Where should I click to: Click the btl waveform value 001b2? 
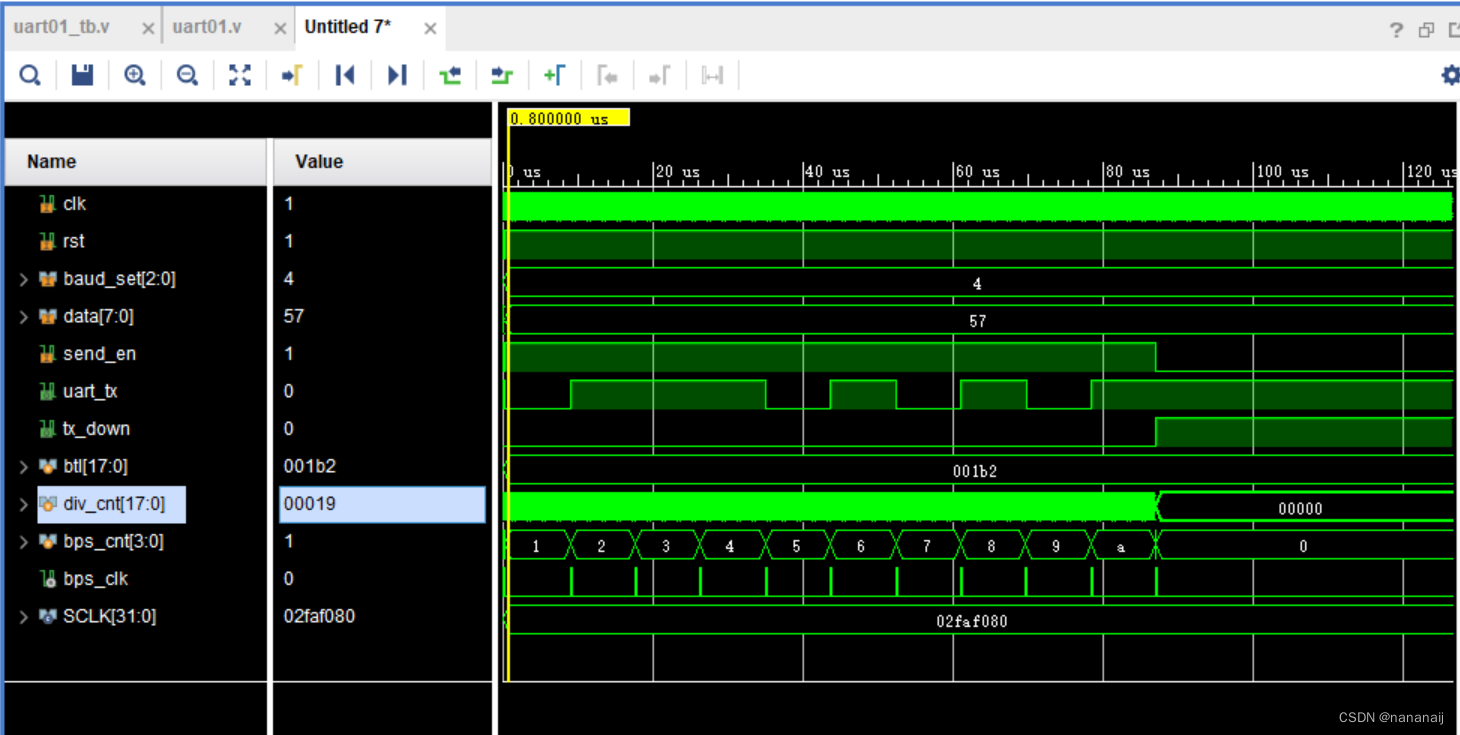point(974,471)
